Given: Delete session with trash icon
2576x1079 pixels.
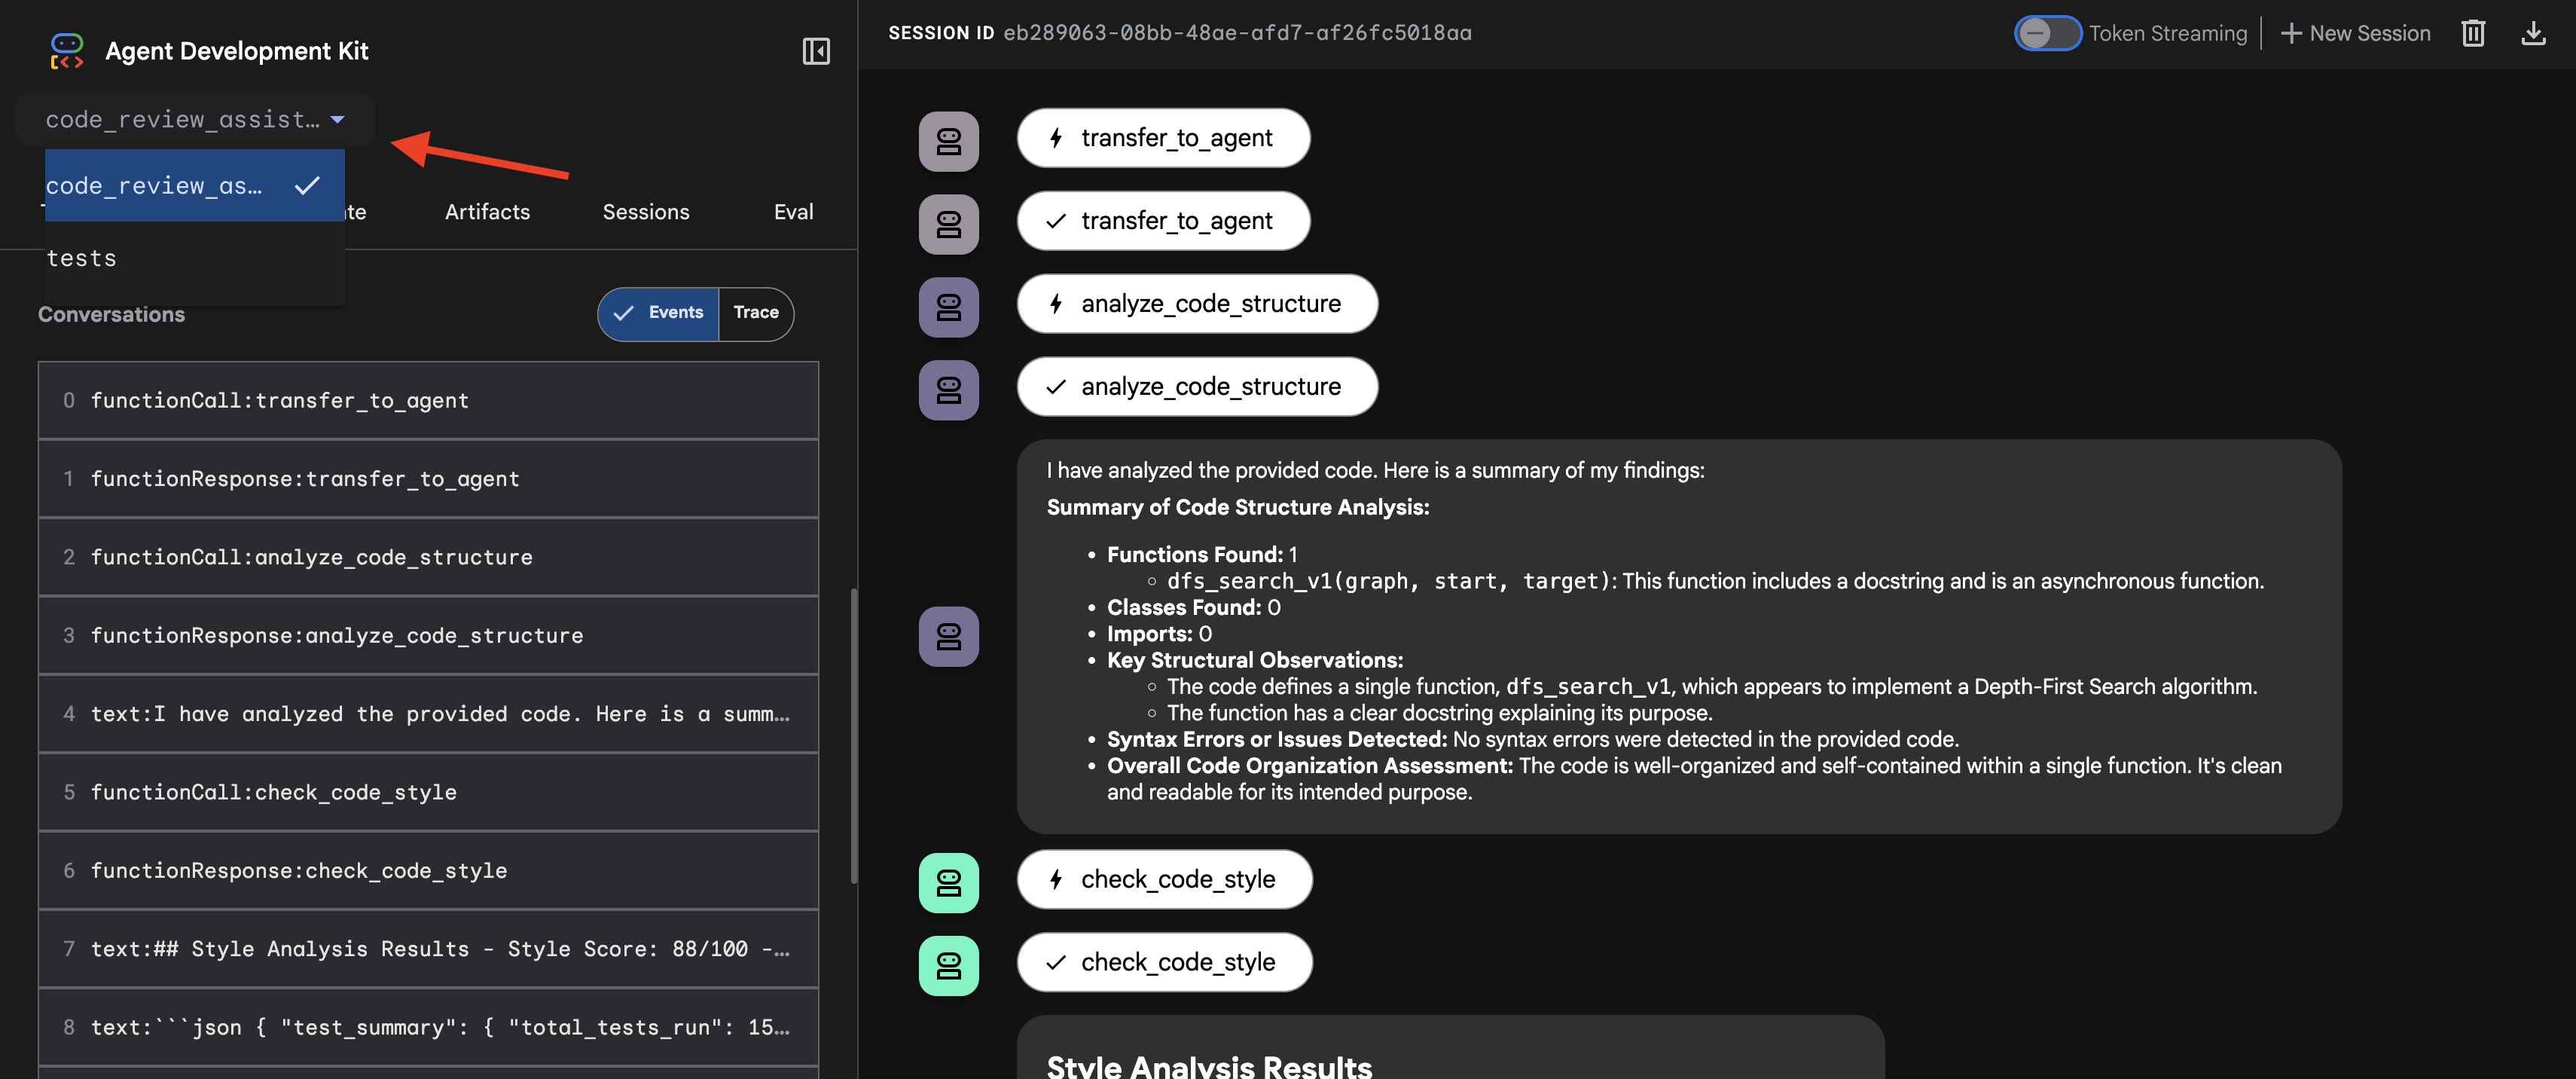Looking at the screenshot, I should [2472, 33].
